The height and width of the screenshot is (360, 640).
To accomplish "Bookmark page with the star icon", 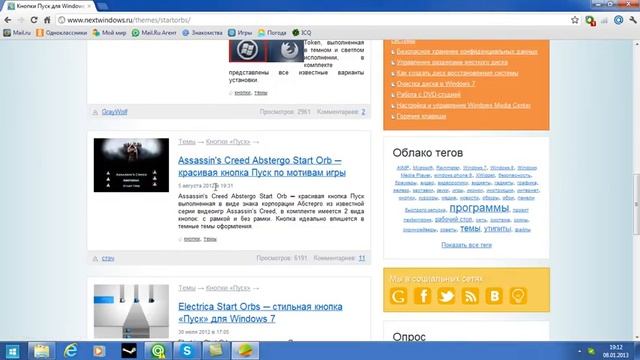I will (x=575, y=20).
